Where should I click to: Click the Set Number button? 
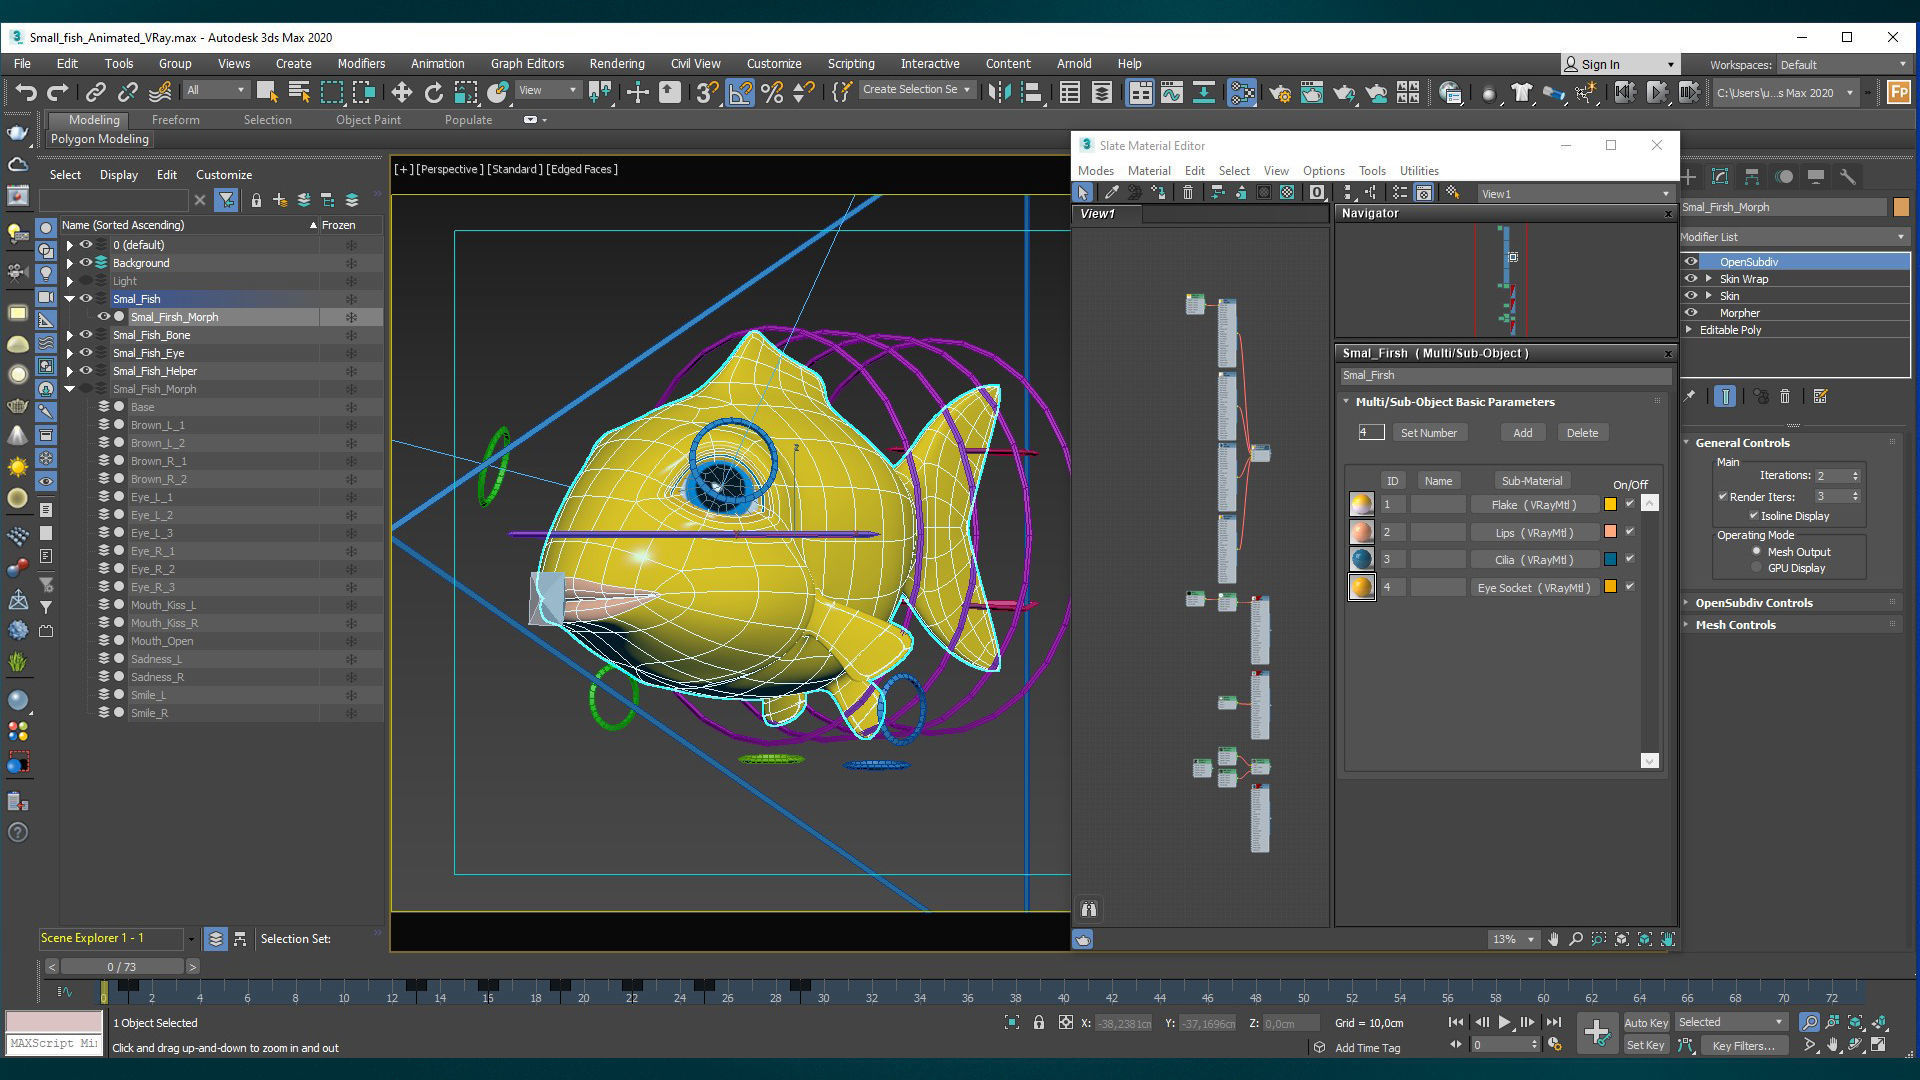tap(1428, 433)
